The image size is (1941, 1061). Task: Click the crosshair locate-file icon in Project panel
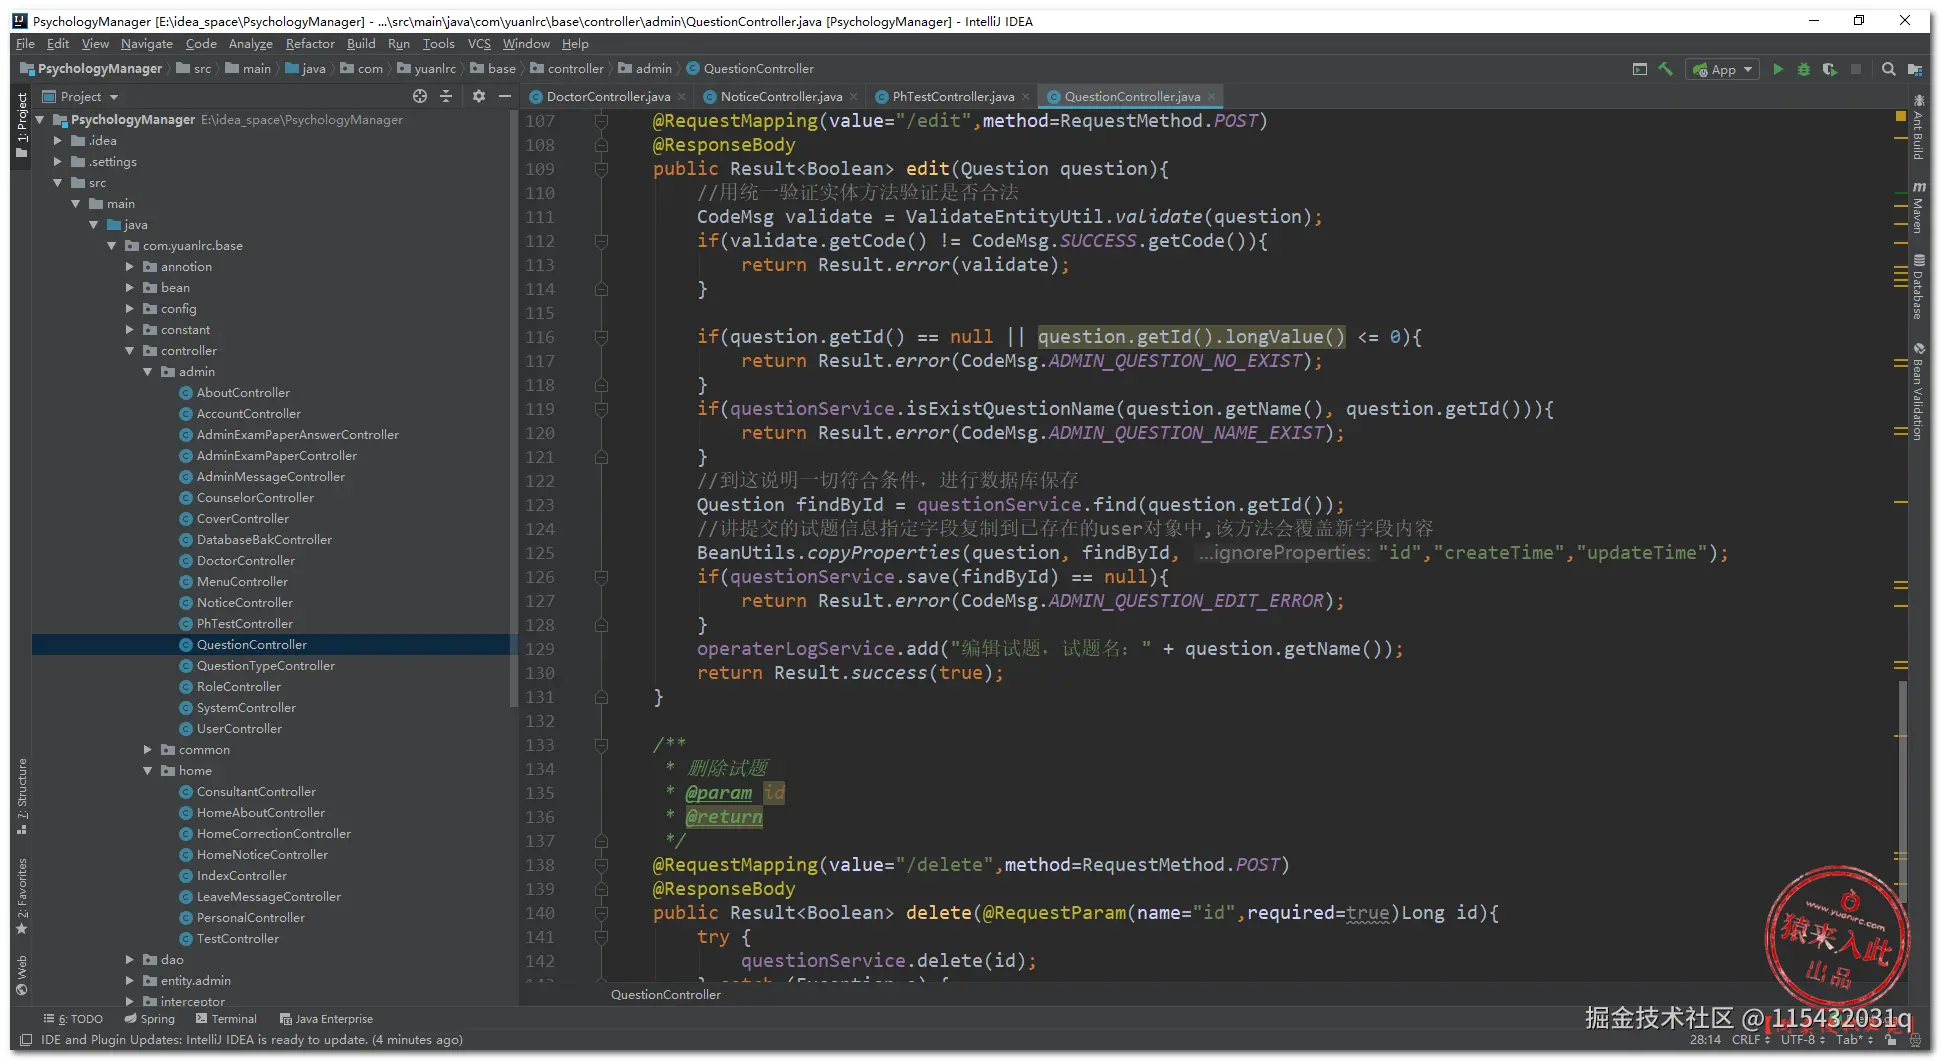click(x=420, y=96)
